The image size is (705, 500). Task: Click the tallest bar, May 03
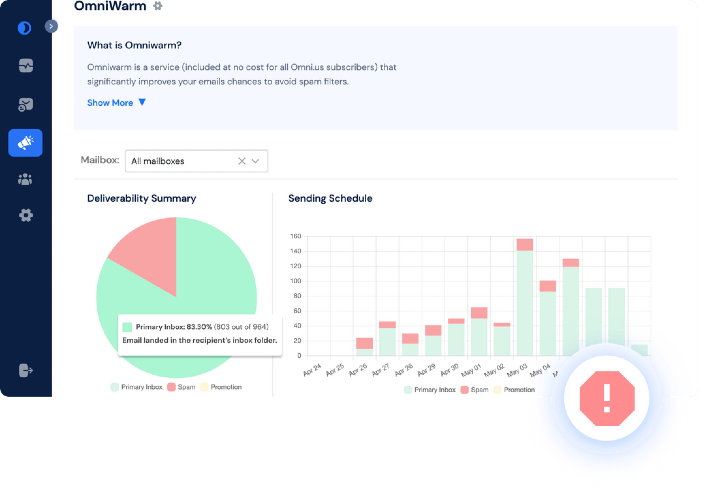525,297
